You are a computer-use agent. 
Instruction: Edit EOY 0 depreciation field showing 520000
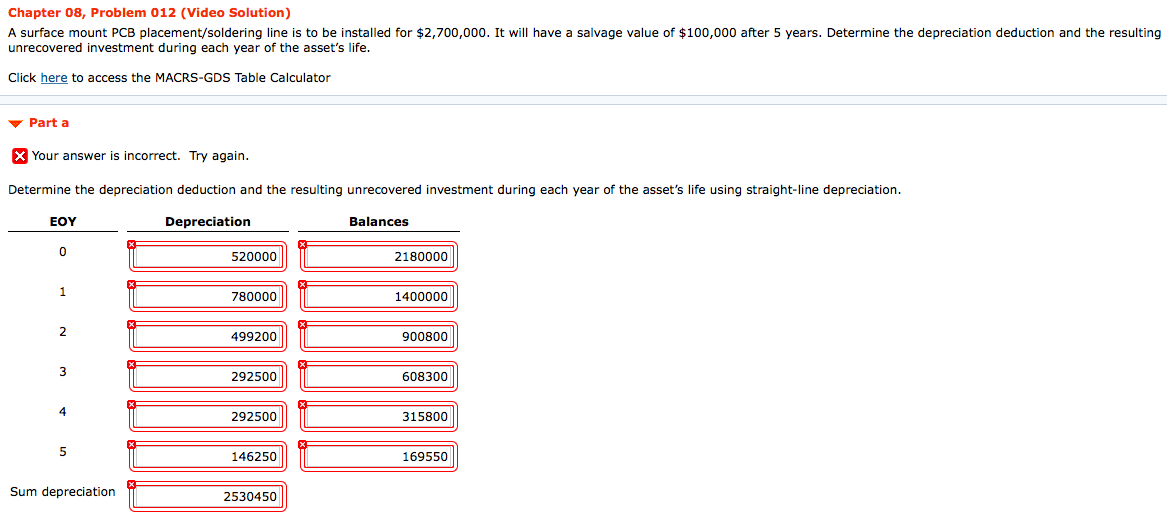208,257
